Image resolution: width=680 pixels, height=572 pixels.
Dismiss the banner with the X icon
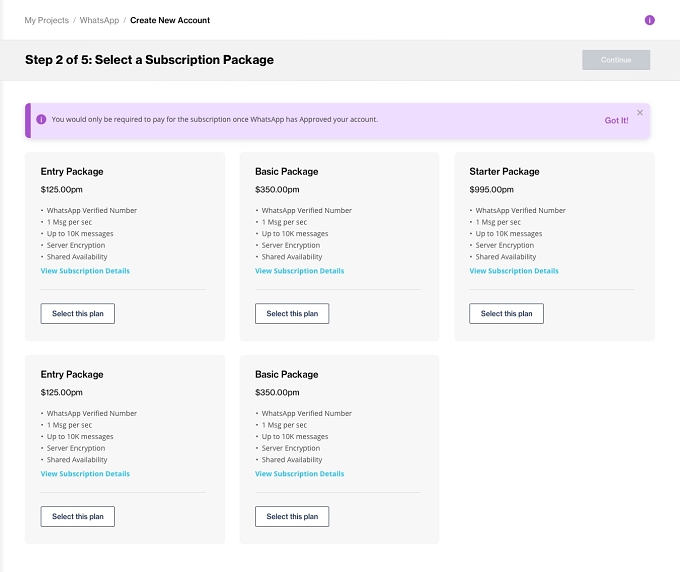[x=640, y=113]
